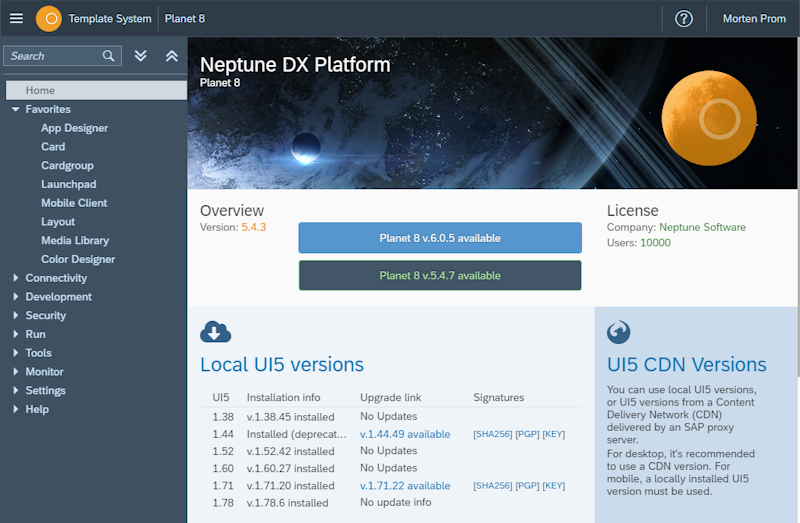Image resolution: width=800 pixels, height=523 pixels.
Task: Click the search magnifier icon
Action: click(x=109, y=56)
